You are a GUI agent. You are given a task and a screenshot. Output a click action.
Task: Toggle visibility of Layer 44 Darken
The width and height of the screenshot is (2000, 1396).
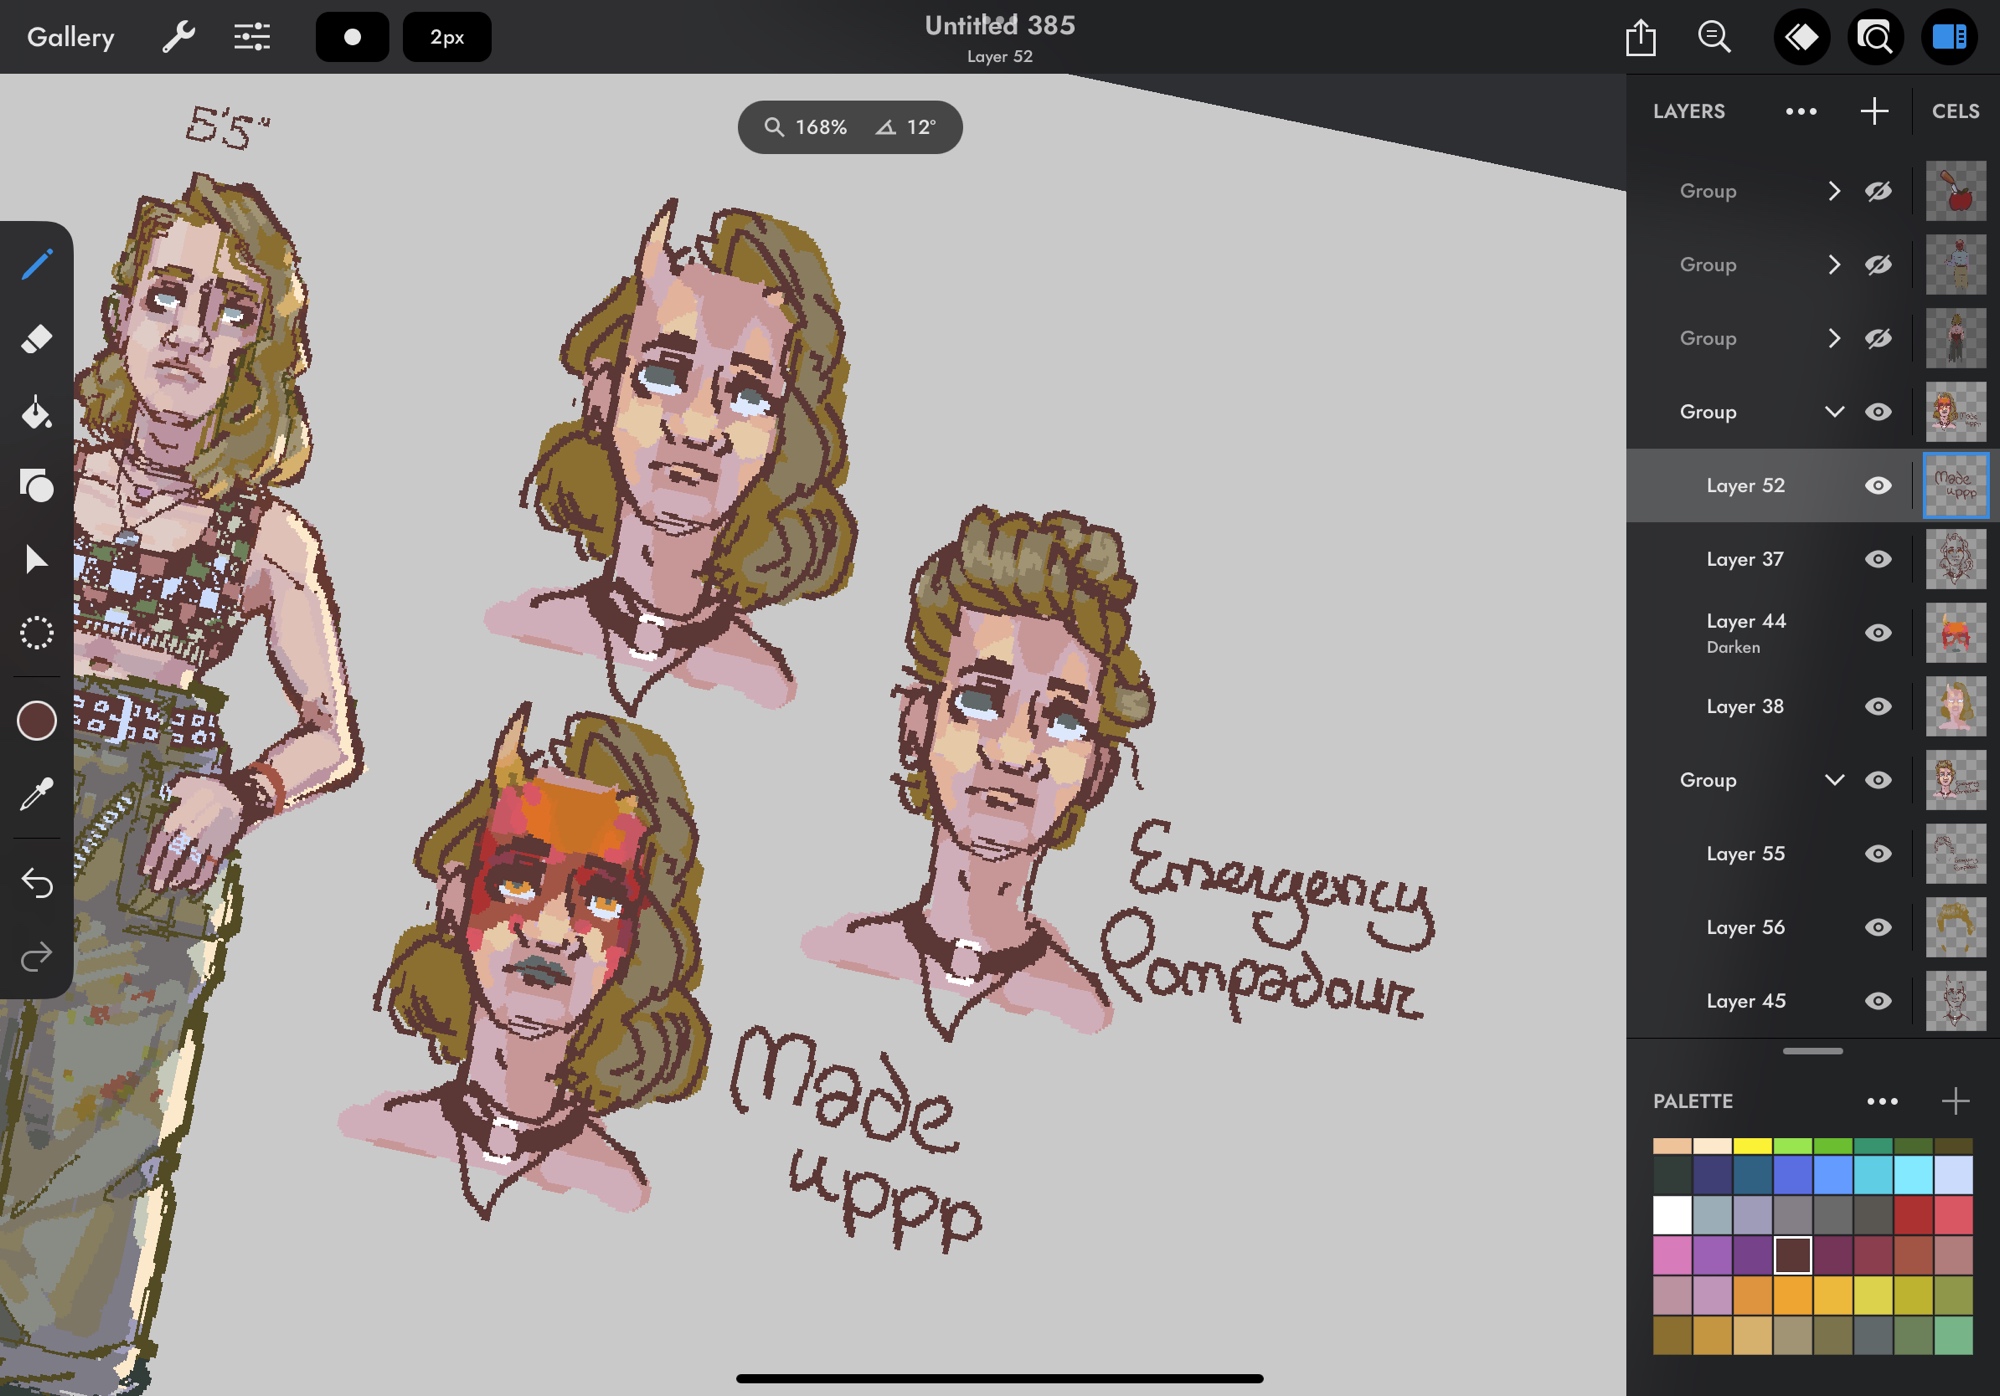coord(1878,633)
